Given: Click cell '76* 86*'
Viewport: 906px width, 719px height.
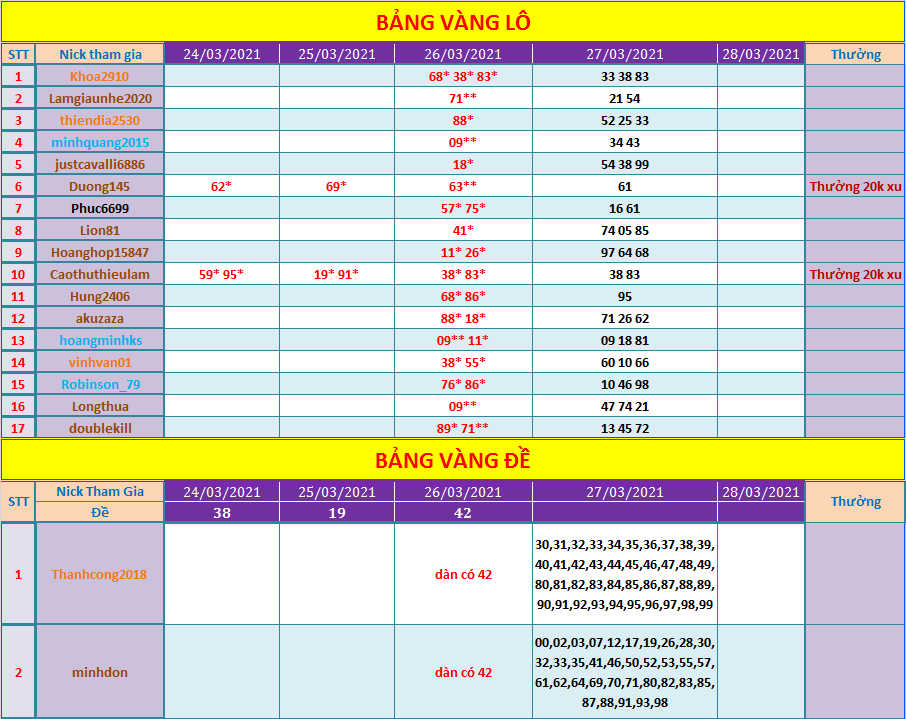Looking at the screenshot, I should (x=463, y=384).
